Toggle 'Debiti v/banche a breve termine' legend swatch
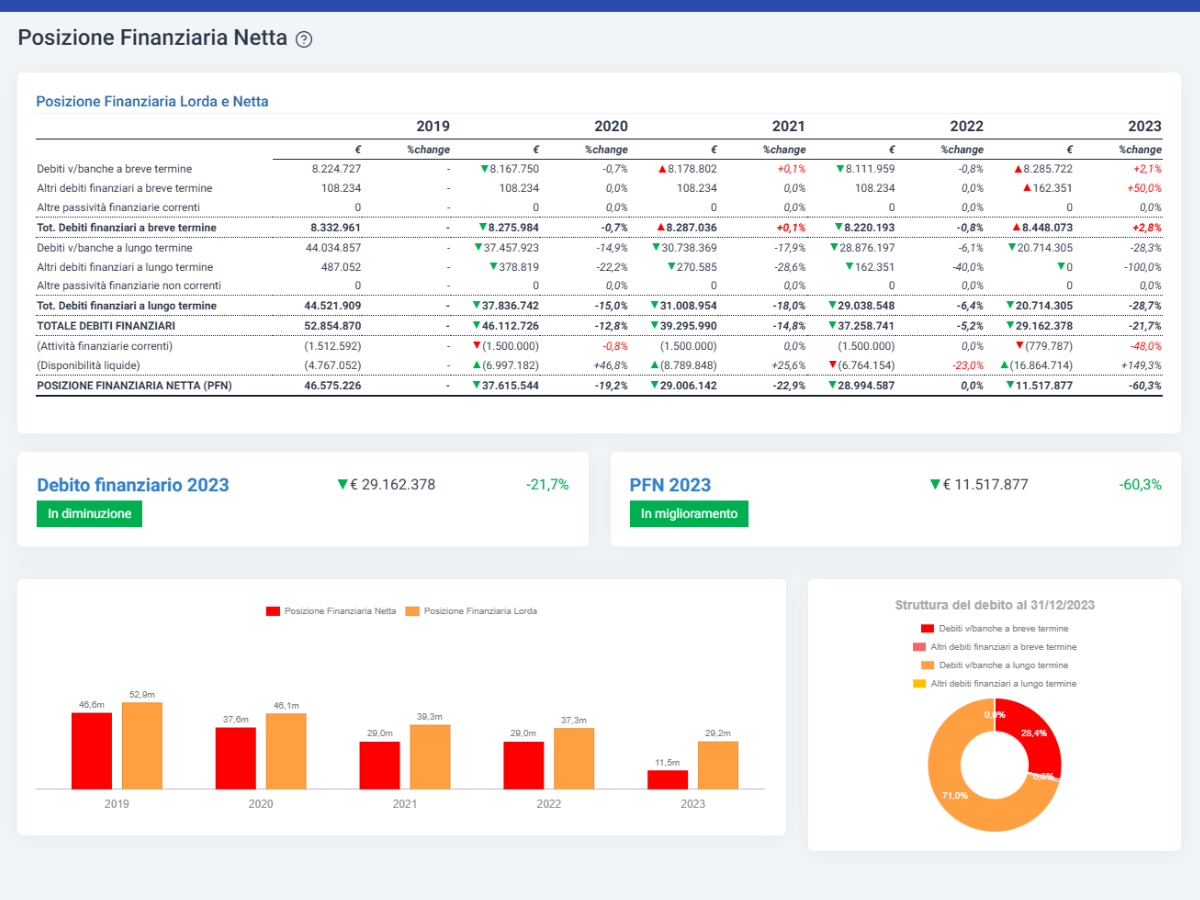 (x=927, y=629)
